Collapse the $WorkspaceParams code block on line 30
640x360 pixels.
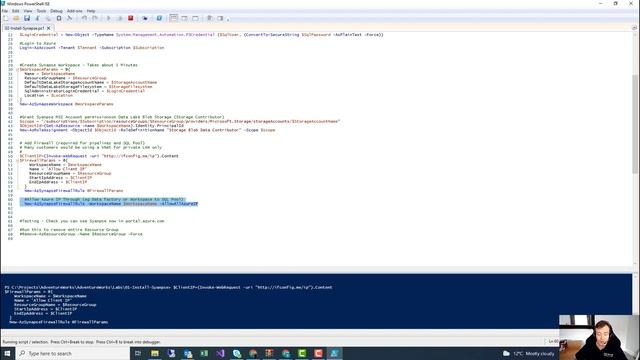pos(17,69)
